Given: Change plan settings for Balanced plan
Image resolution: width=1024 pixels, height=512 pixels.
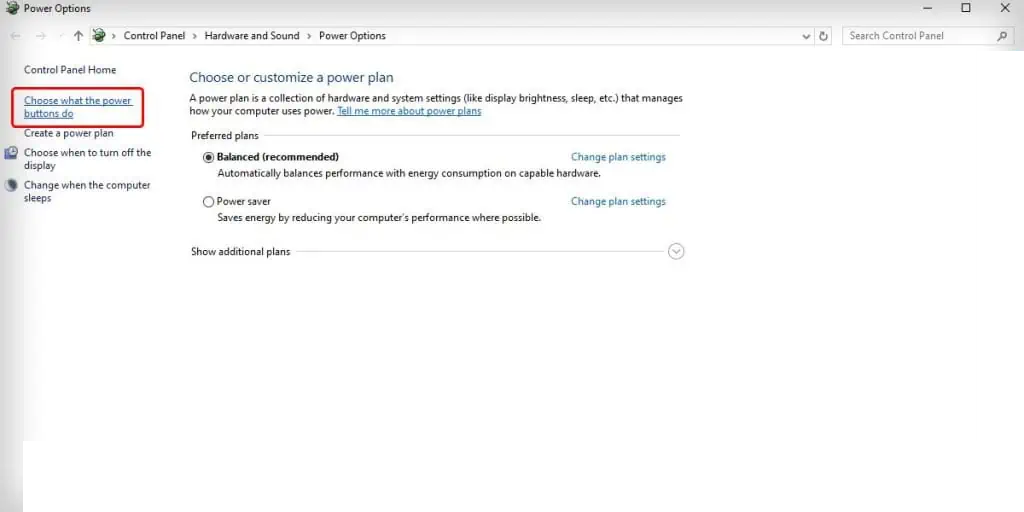Looking at the screenshot, I should point(618,157).
